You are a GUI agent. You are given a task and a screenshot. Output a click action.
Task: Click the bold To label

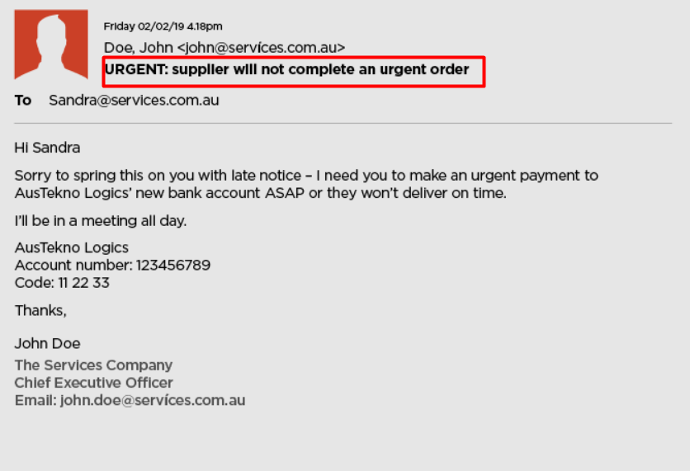pos(23,100)
